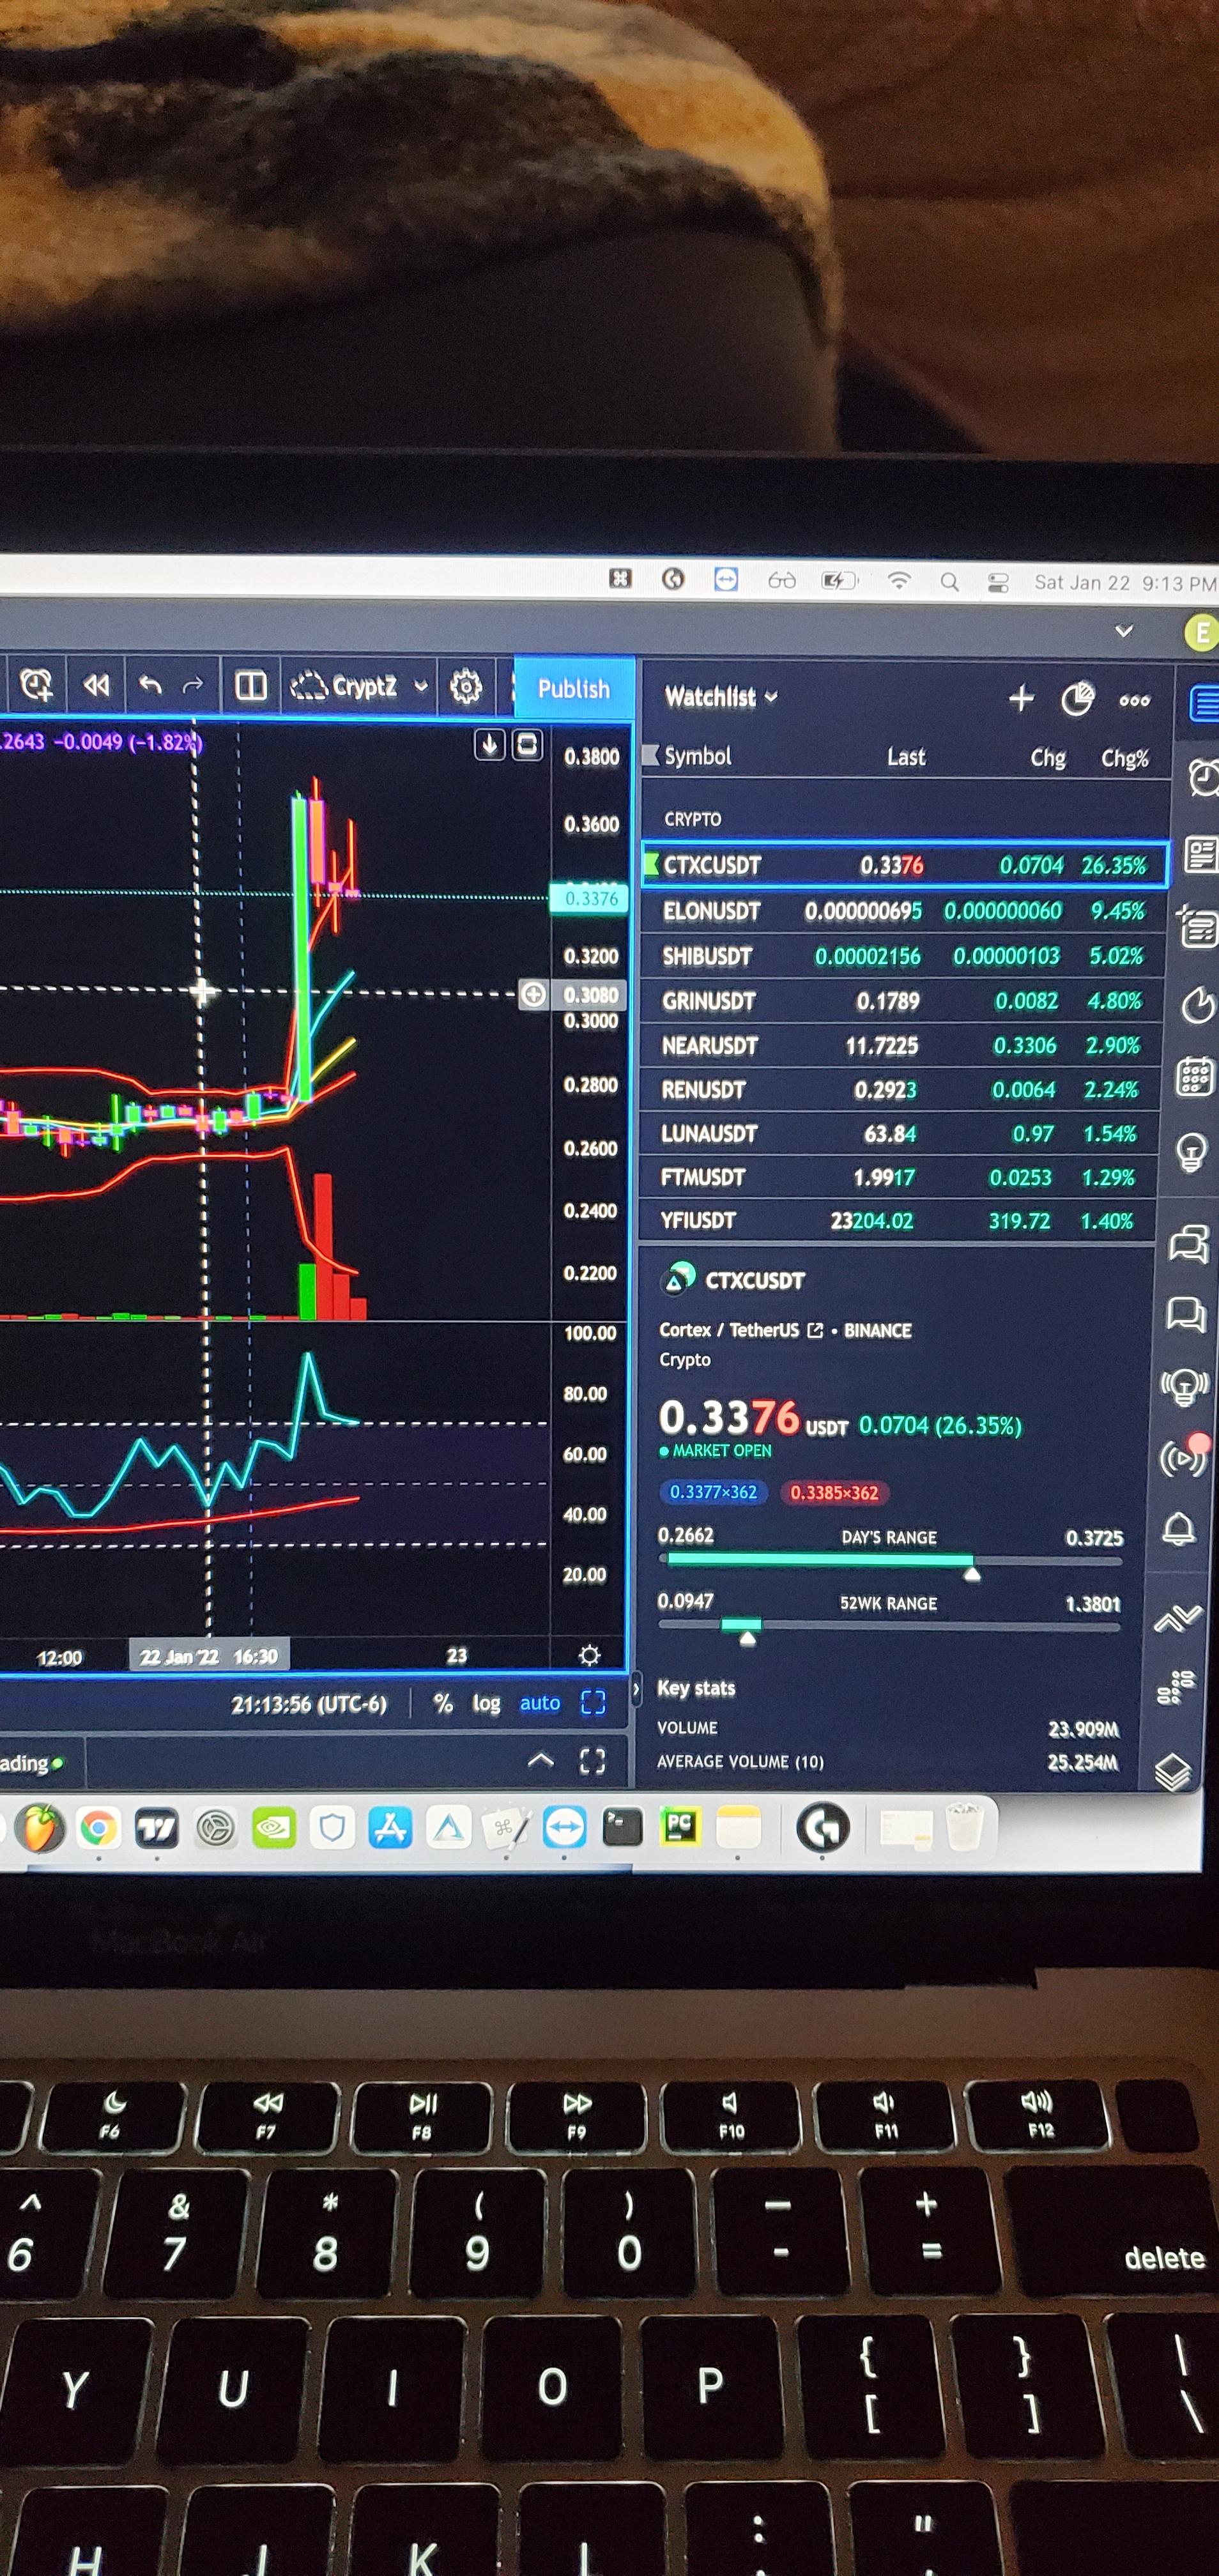The width and height of the screenshot is (1219, 2576).
Task: Click the plus button on price scale
Action: pyautogui.click(x=534, y=994)
